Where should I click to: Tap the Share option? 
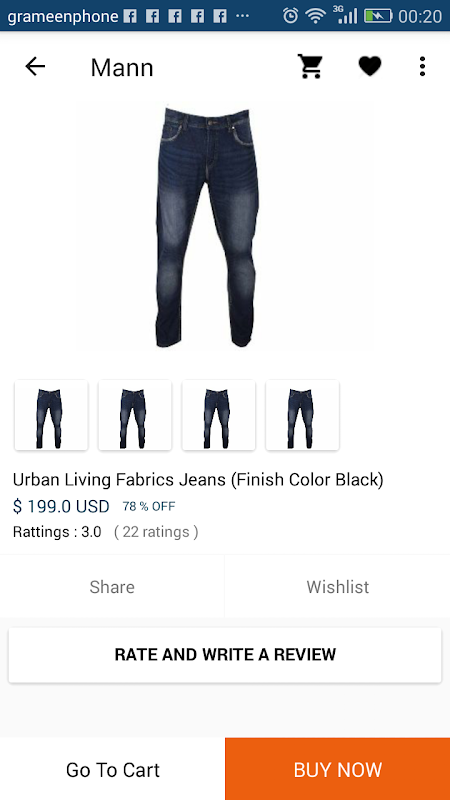point(112,587)
